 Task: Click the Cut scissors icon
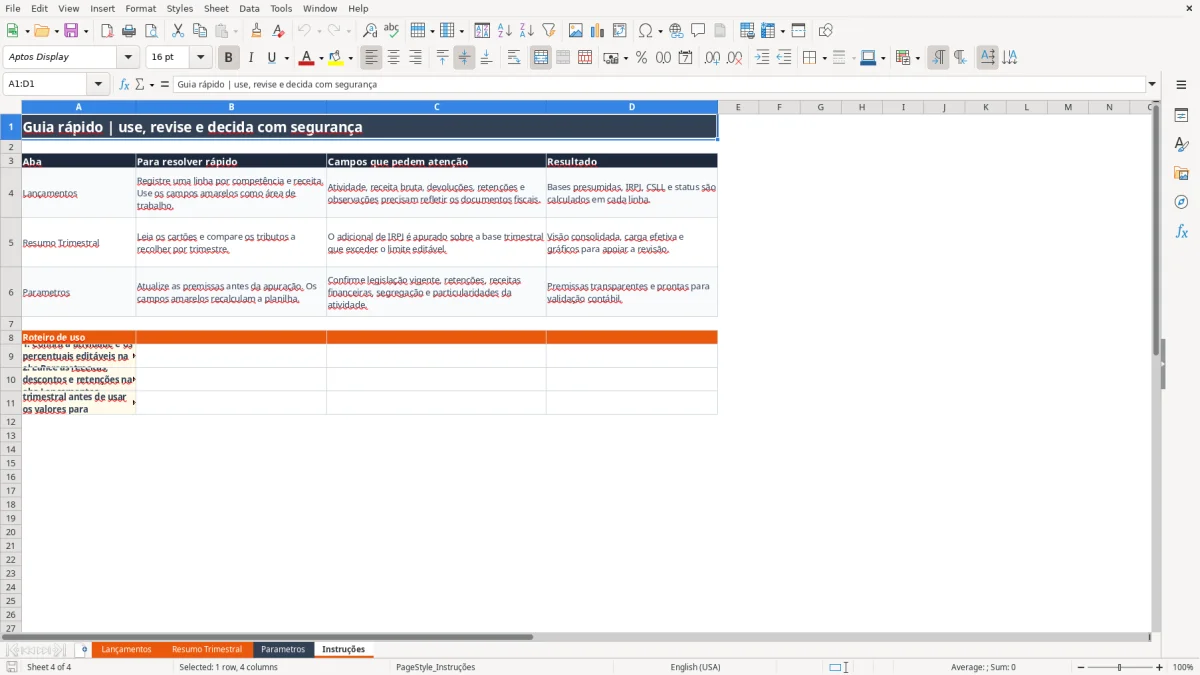pos(177,31)
